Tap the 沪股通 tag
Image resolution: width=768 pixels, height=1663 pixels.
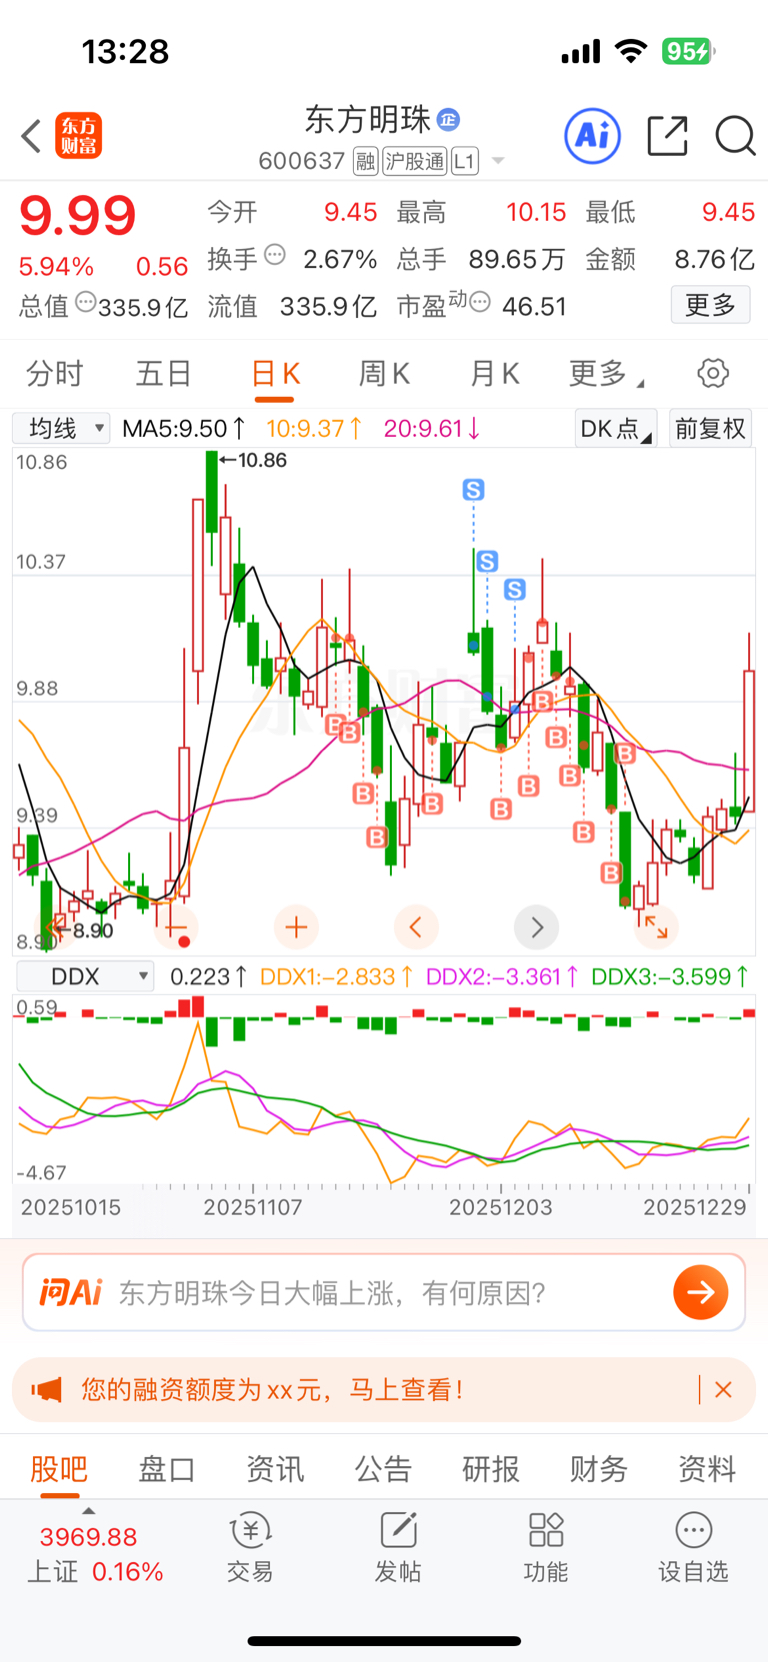click(414, 161)
